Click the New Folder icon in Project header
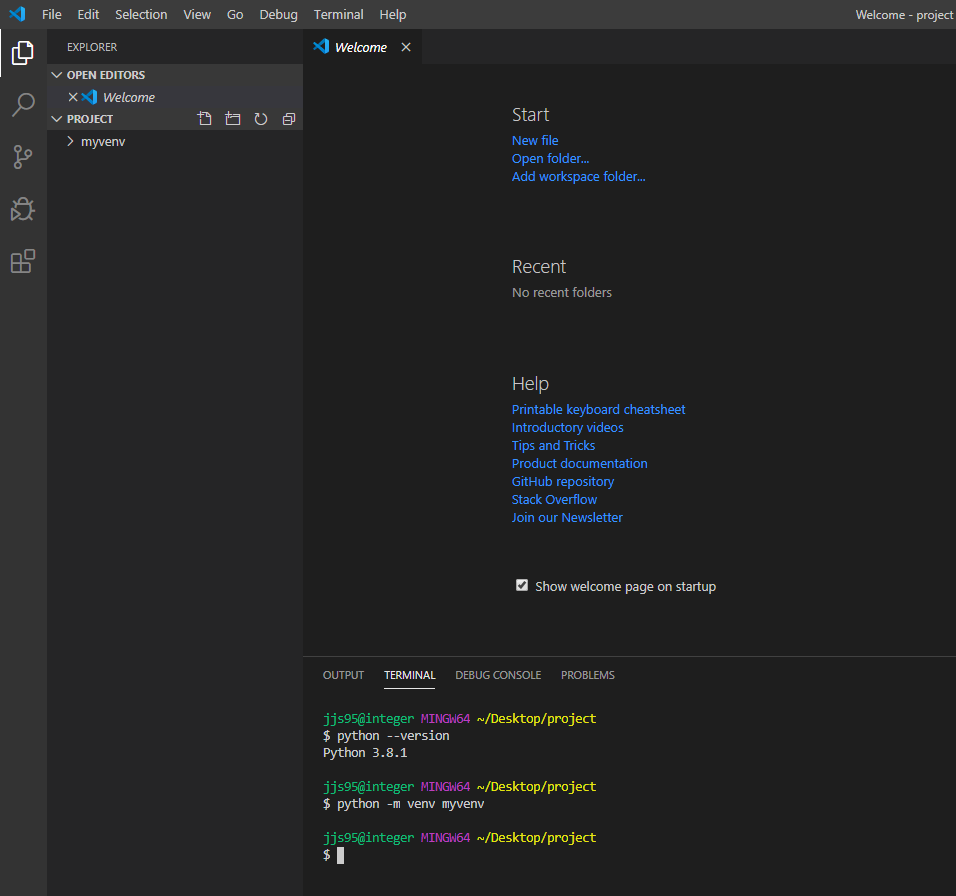The width and height of the screenshot is (956, 896). point(233,119)
